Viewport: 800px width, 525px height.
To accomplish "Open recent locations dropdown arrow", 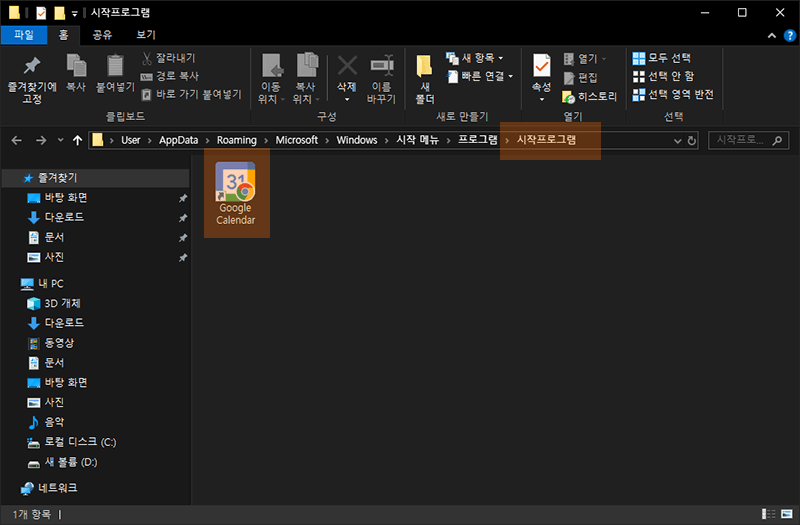I will coord(60,140).
